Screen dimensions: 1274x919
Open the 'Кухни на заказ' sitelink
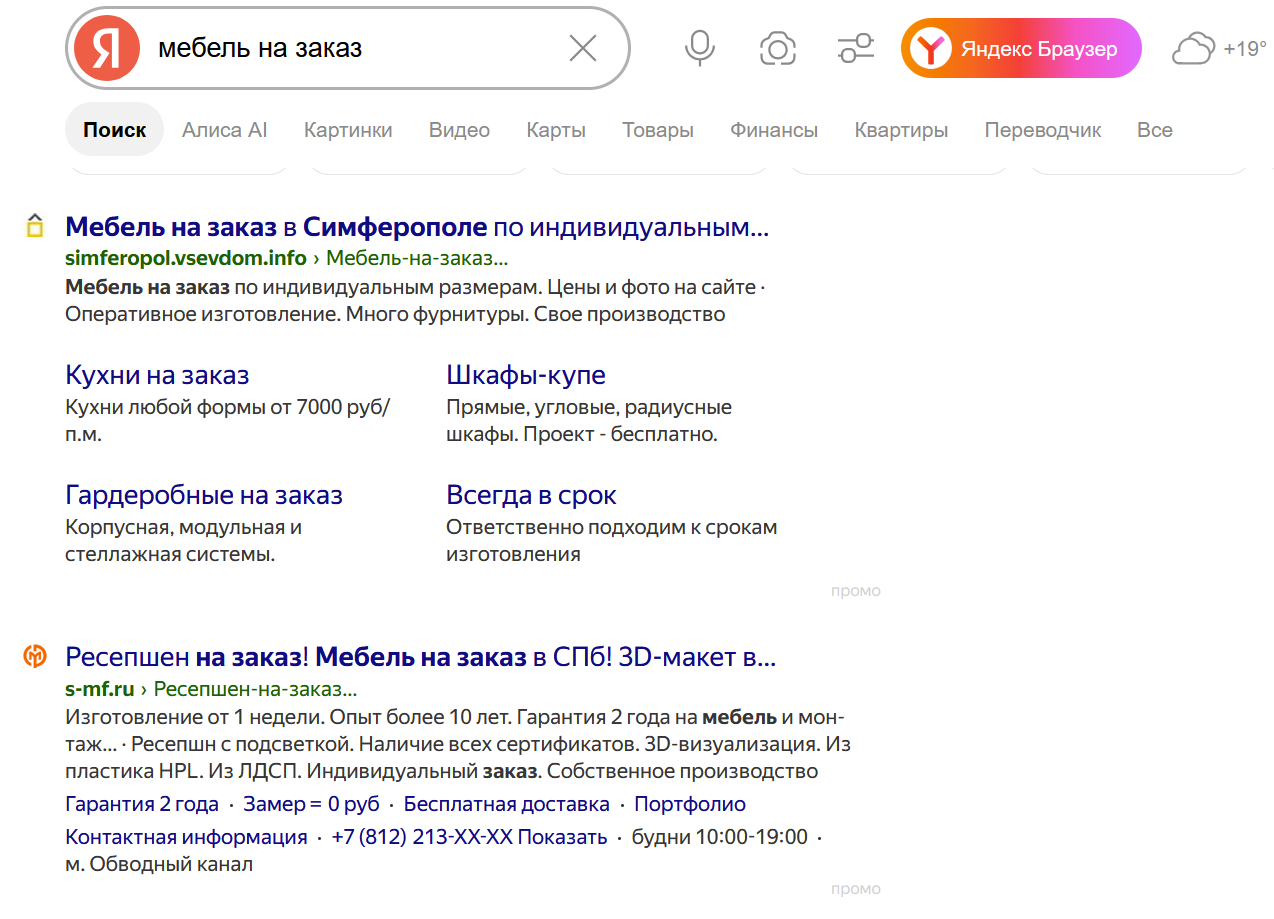pyautogui.click(x=157, y=375)
